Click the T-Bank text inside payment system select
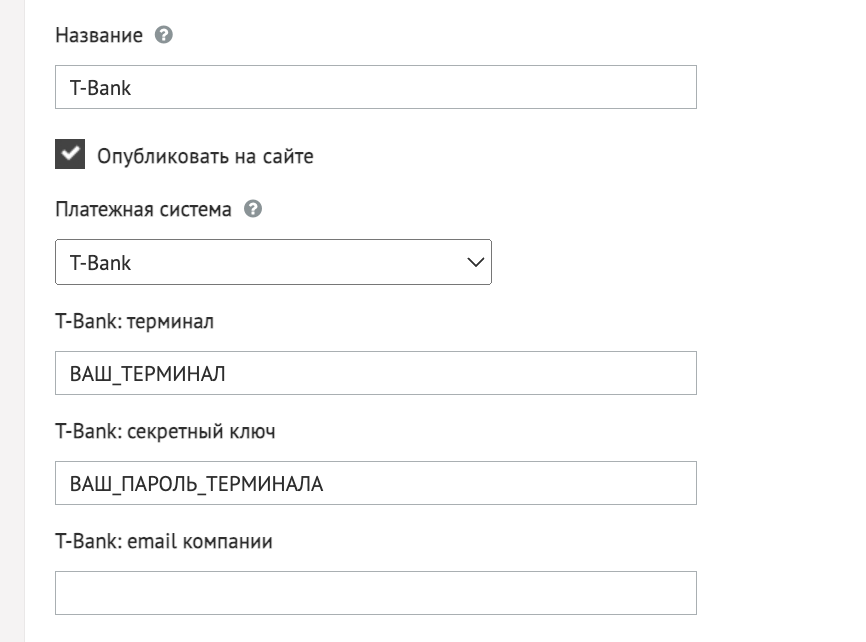This screenshot has width=866, height=642. [101, 263]
